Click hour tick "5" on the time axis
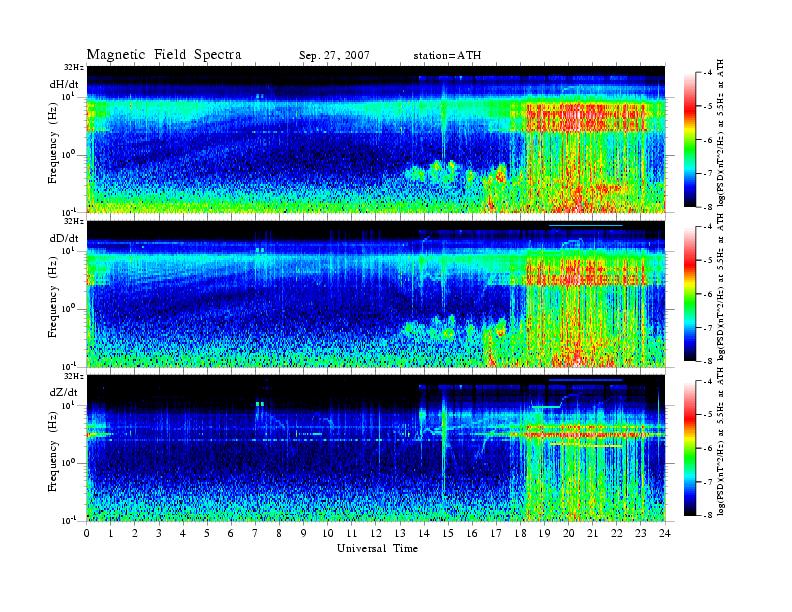This screenshot has width=792, height=612. (x=207, y=533)
